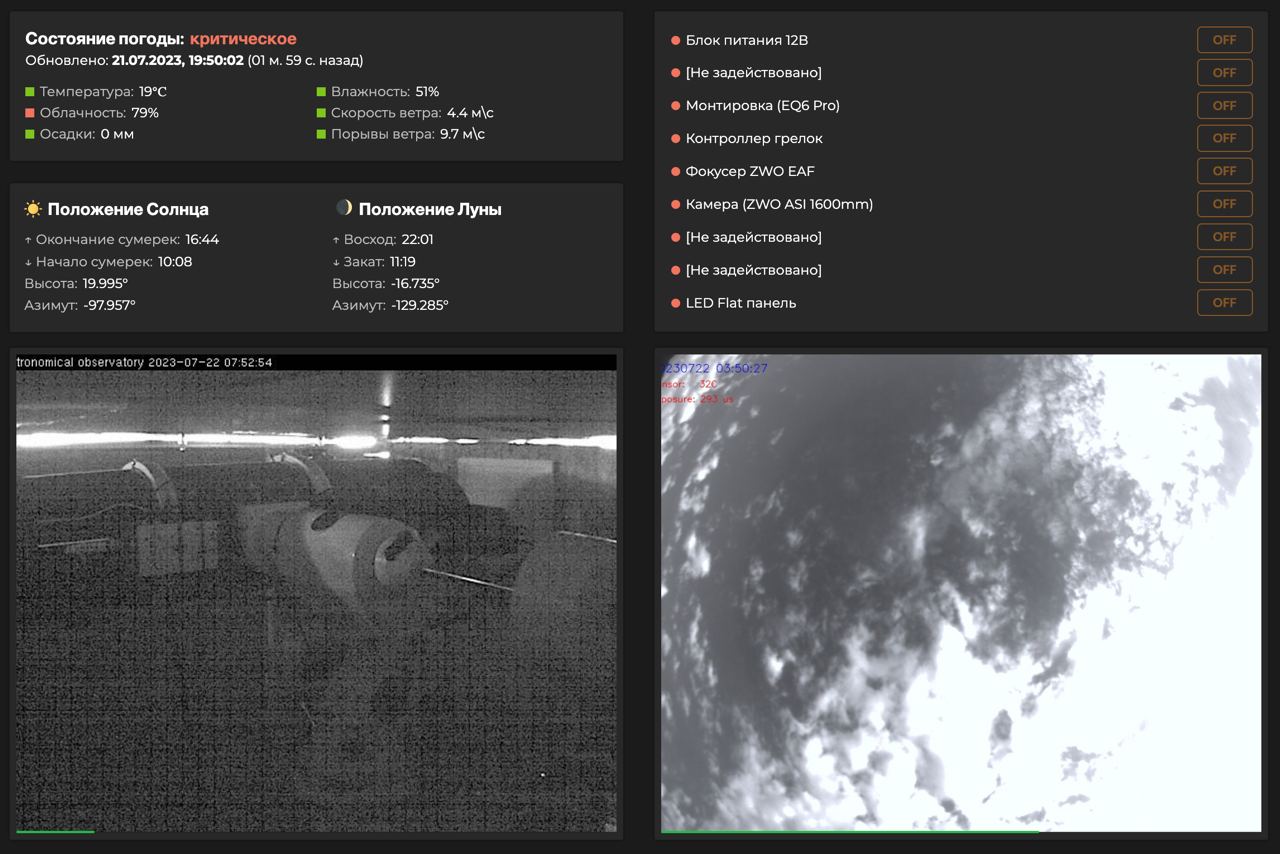Click the up arrow beside Восход

click(x=336, y=240)
